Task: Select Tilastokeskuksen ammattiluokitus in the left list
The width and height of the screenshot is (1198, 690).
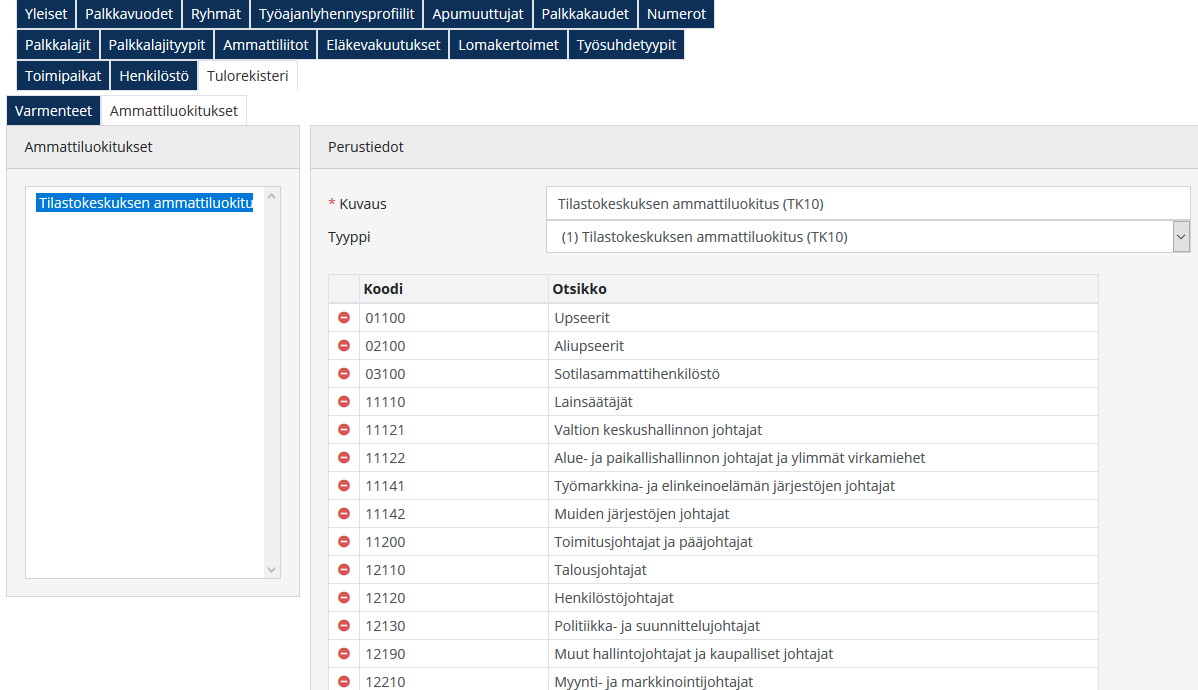Action: tap(145, 203)
